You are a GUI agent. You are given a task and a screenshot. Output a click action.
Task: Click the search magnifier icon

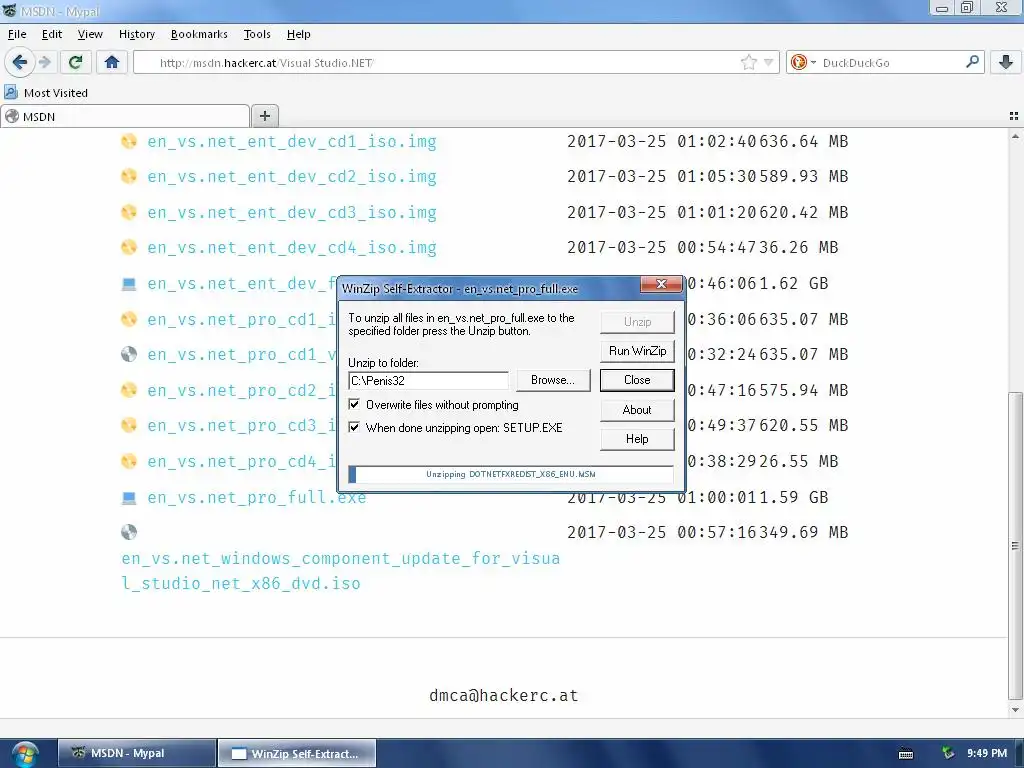[x=972, y=62]
